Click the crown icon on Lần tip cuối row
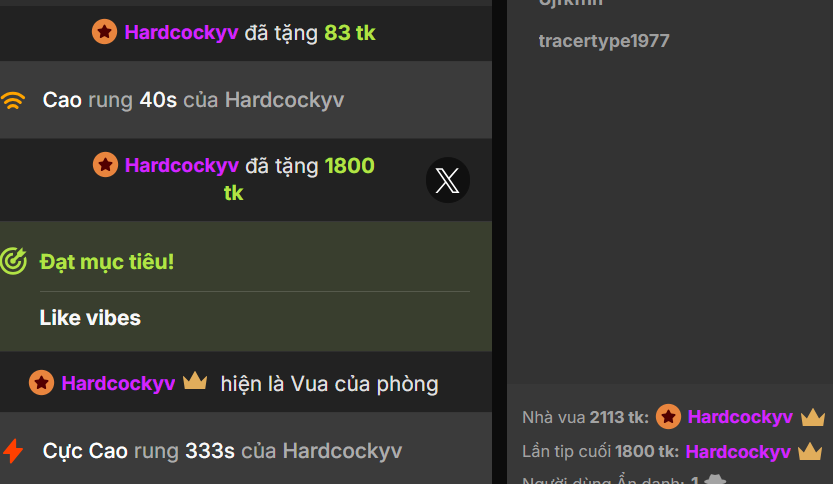The image size is (833, 484). pyautogui.click(x=810, y=452)
